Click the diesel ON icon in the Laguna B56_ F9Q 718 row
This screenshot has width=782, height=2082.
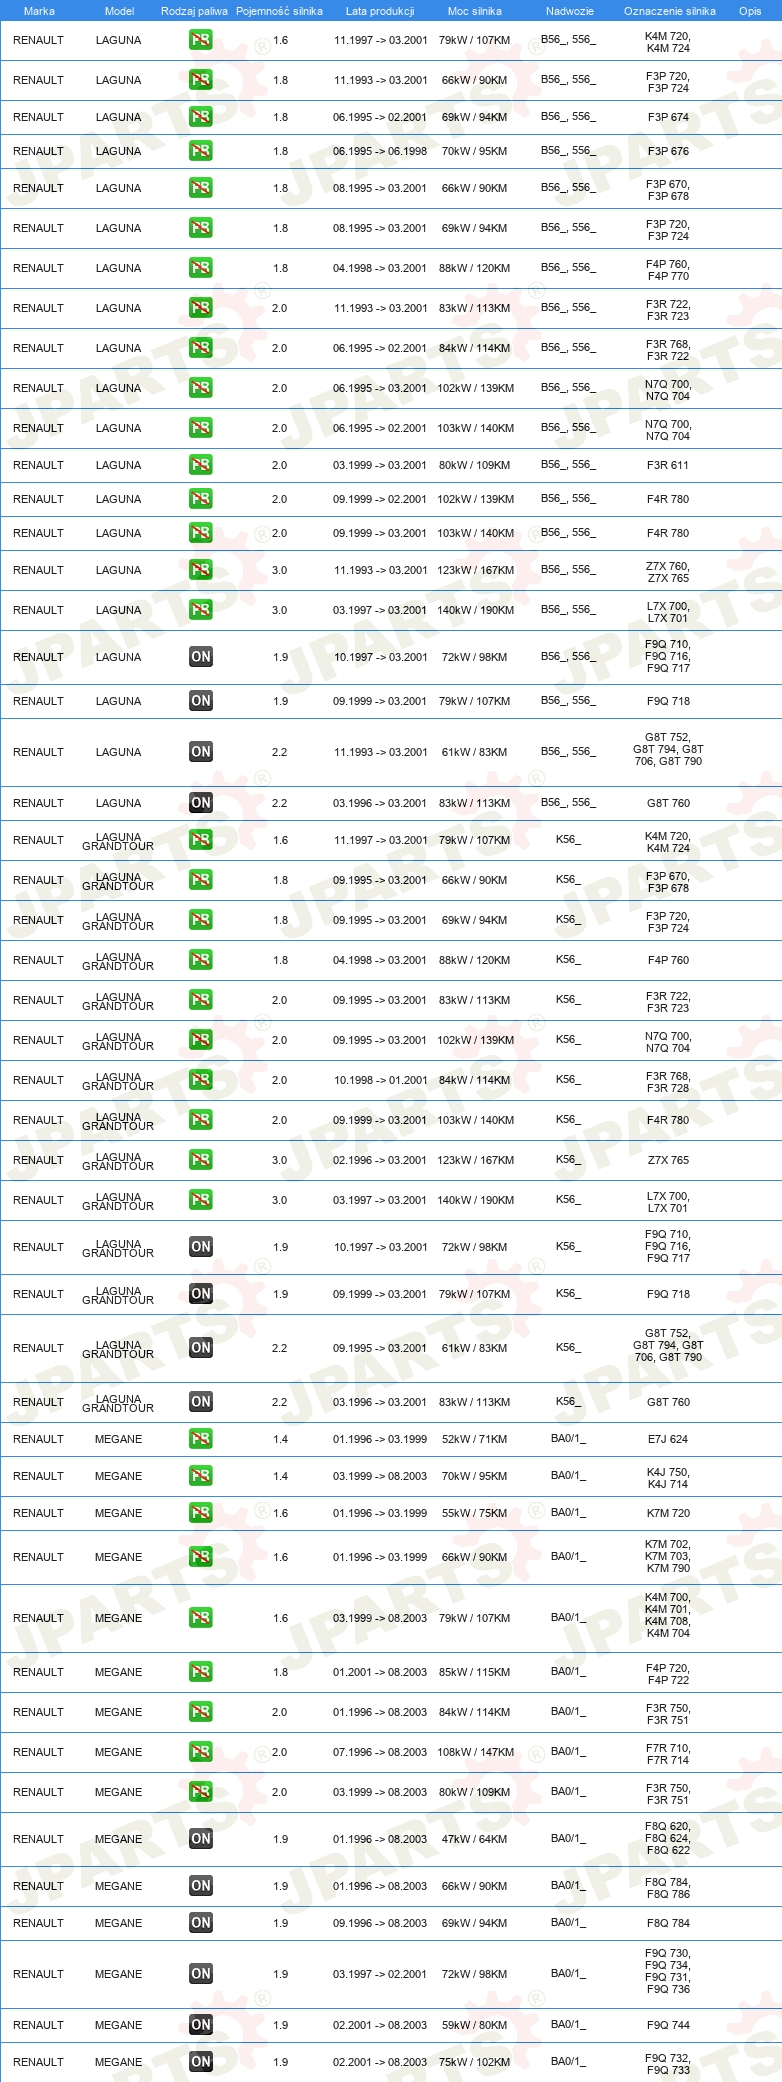[x=201, y=701]
